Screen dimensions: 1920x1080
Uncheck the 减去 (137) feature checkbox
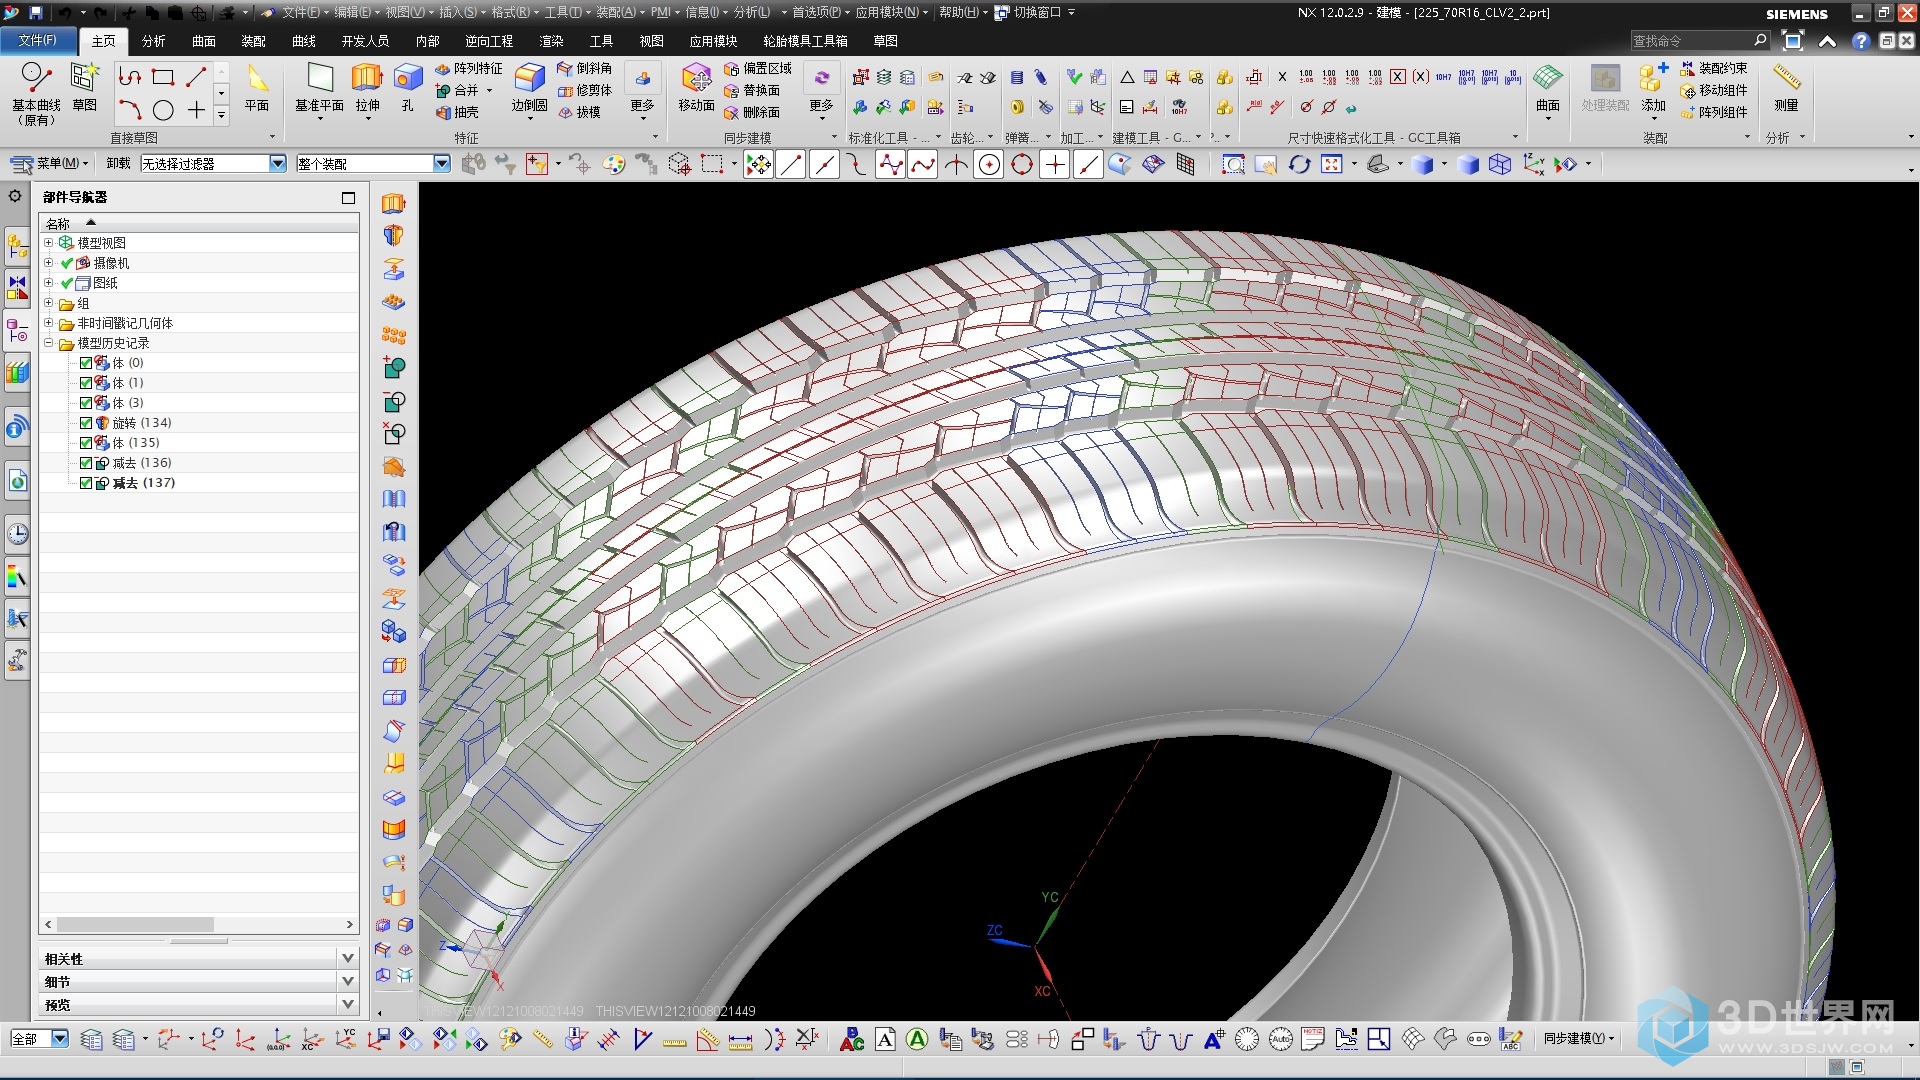click(x=86, y=483)
